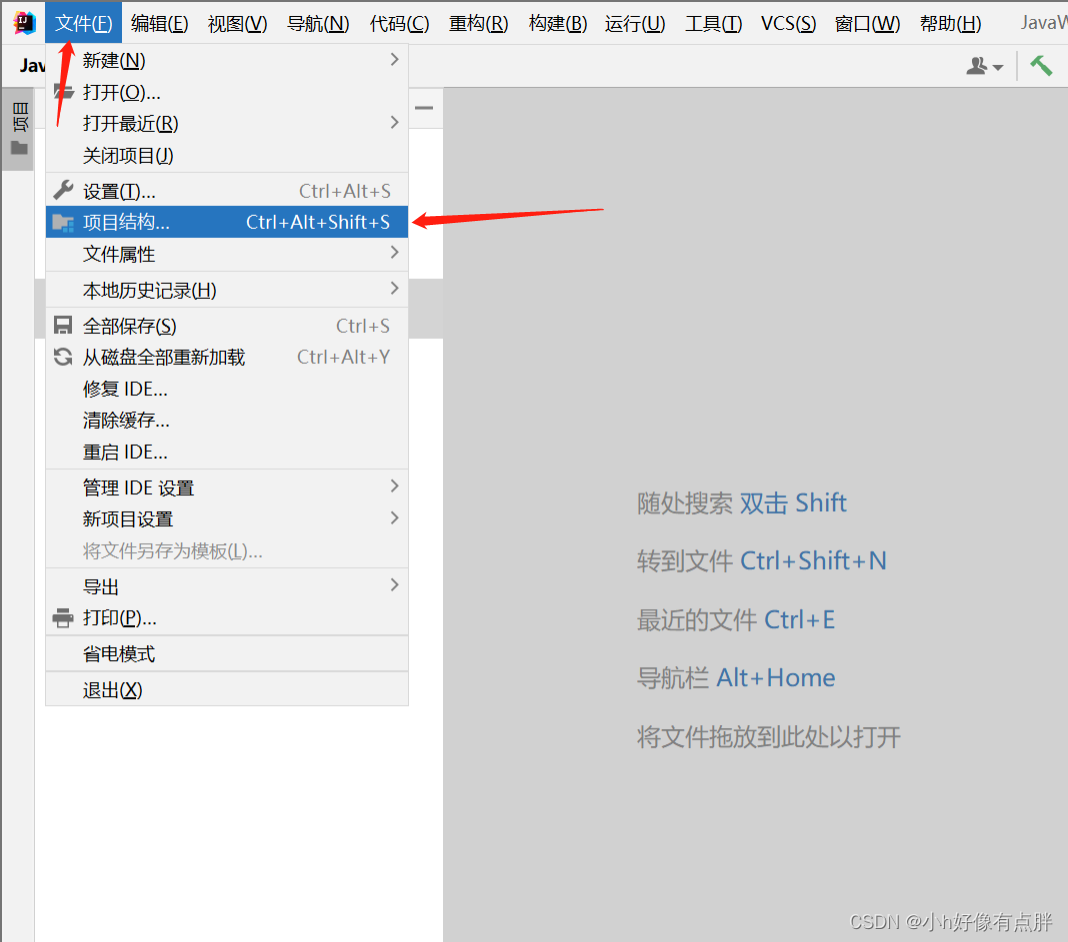The height and width of the screenshot is (942, 1068).
Task: Open the 代码(C) menu
Action: point(399,23)
